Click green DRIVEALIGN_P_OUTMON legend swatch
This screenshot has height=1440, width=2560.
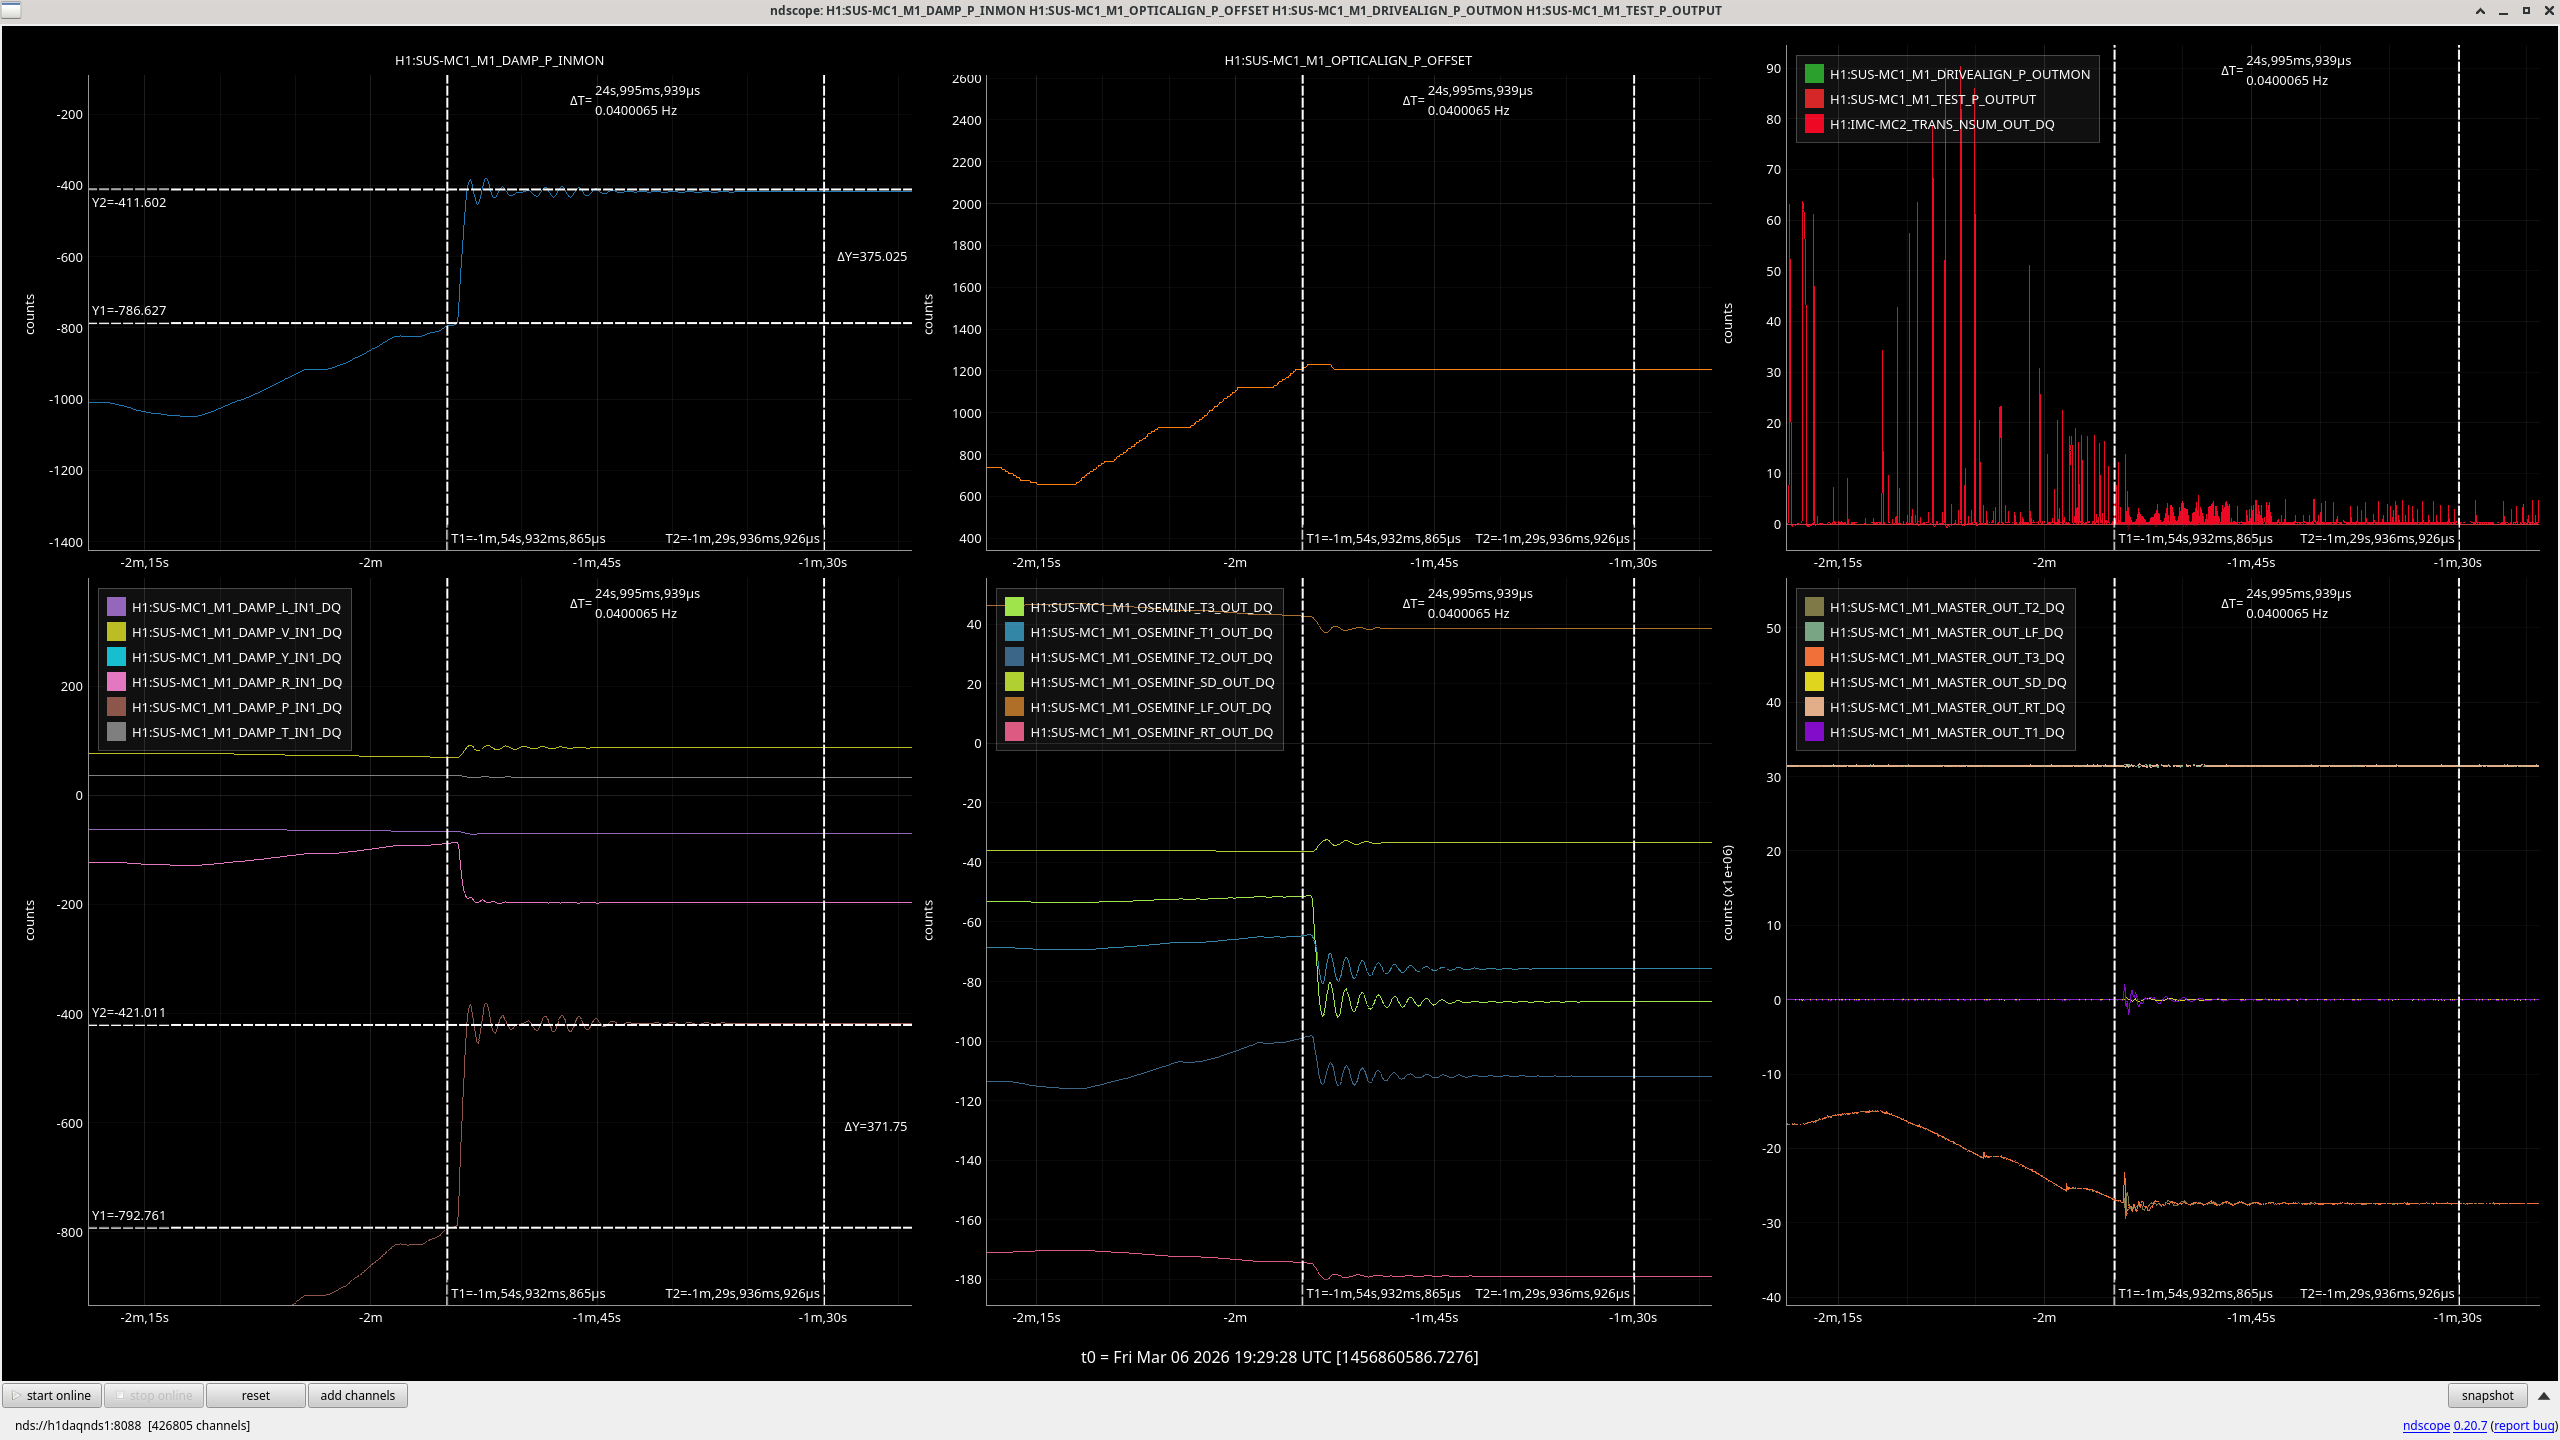(x=1814, y=74)
